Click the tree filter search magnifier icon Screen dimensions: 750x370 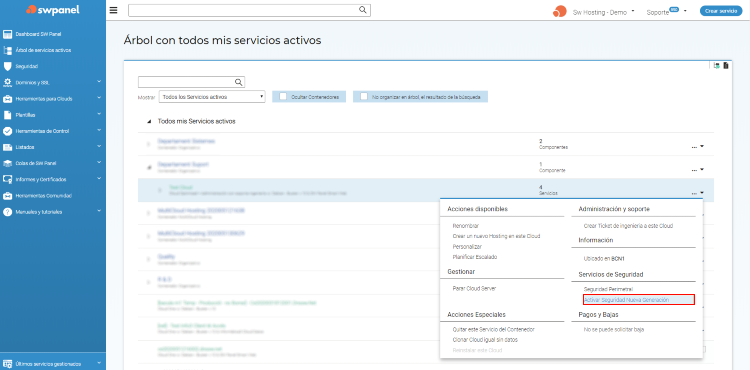239,82
